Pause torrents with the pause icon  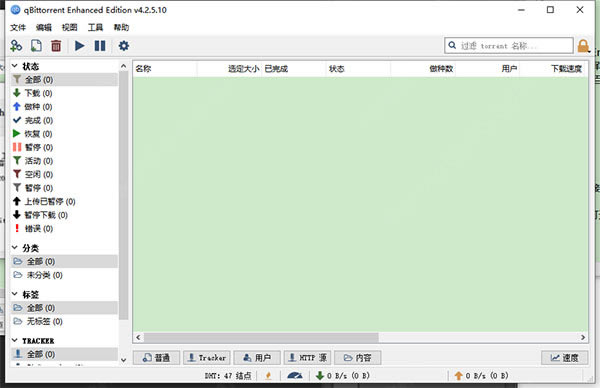tap(100, 46)
